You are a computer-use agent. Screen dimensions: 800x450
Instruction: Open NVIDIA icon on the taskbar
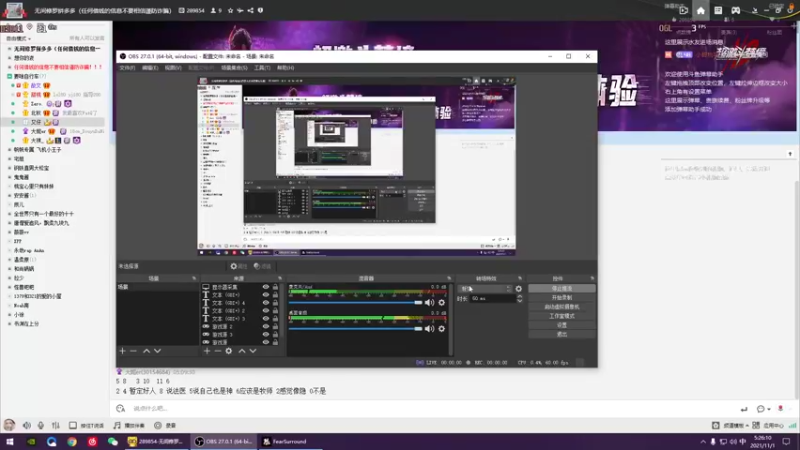[x=31, y=441]
